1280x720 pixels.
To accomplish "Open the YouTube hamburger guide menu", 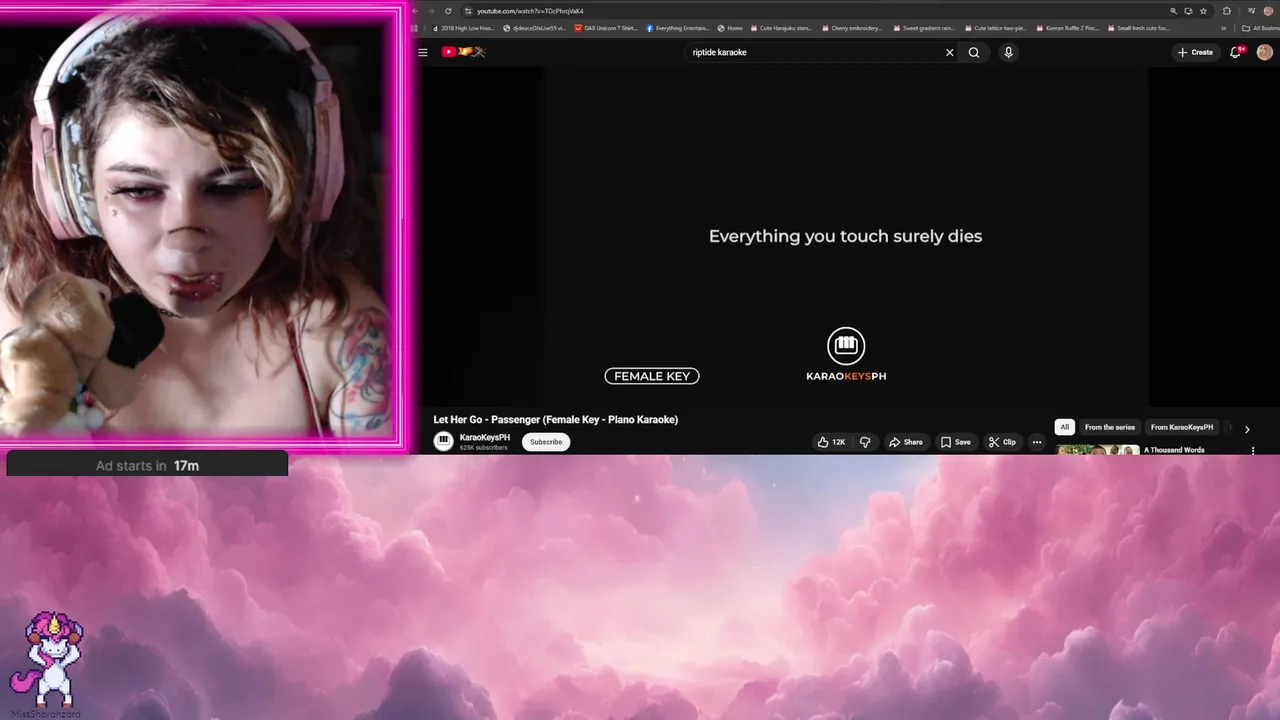I will coord(423,52).
